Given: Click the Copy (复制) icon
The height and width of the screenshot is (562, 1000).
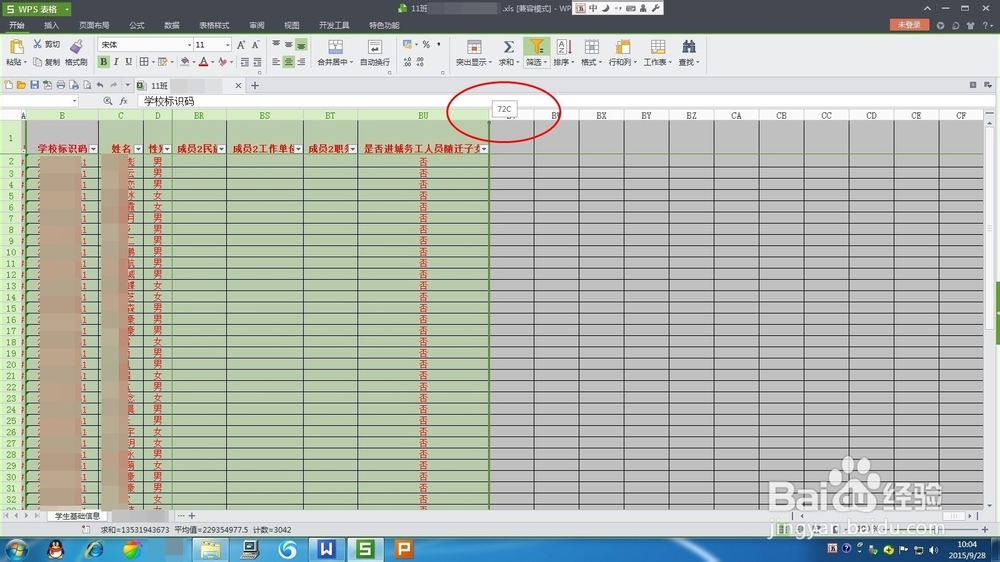Looking at the screenshot, I should pyautogui.click(x=37, y=62).
